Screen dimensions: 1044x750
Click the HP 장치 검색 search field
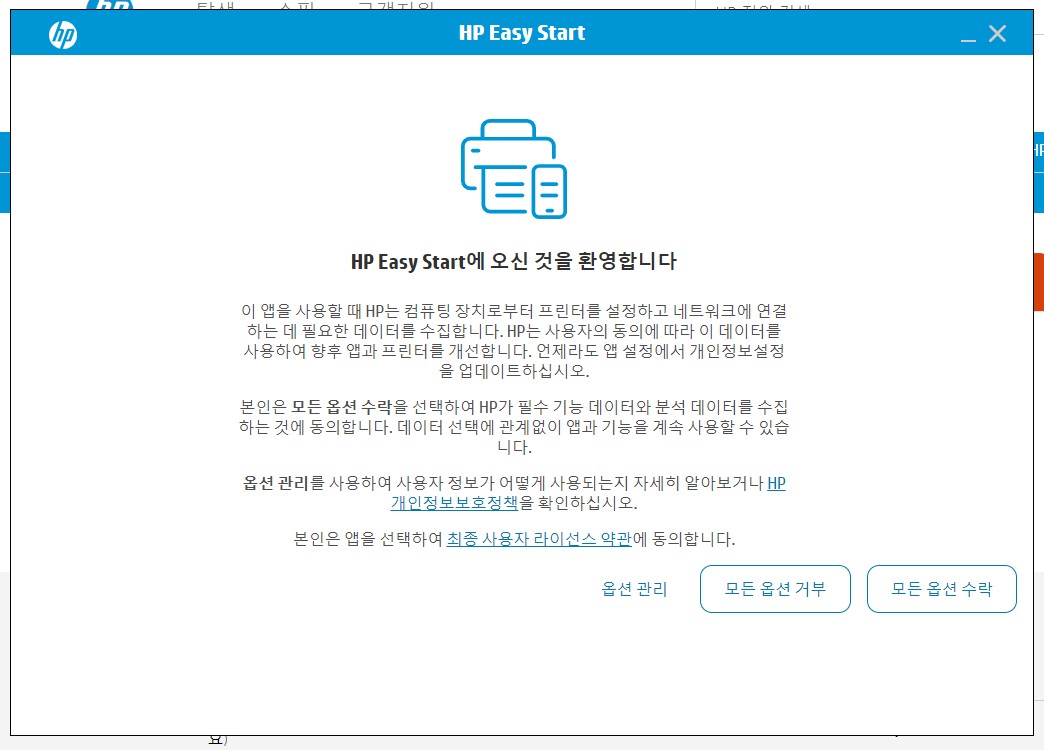point(762,6)
